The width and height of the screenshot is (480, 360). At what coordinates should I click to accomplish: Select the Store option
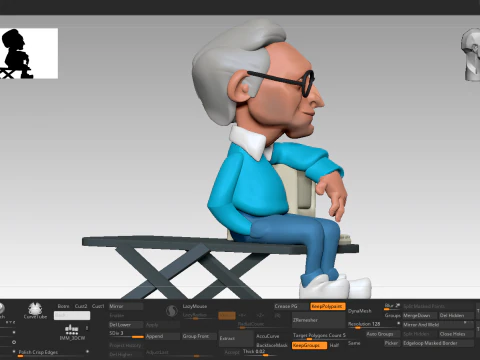[x=63, y=306]
